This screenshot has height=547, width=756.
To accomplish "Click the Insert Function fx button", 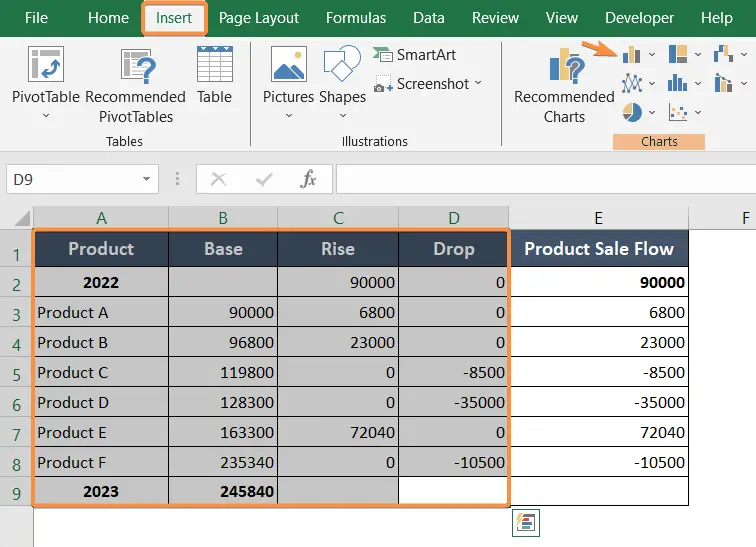I will 309,179.
